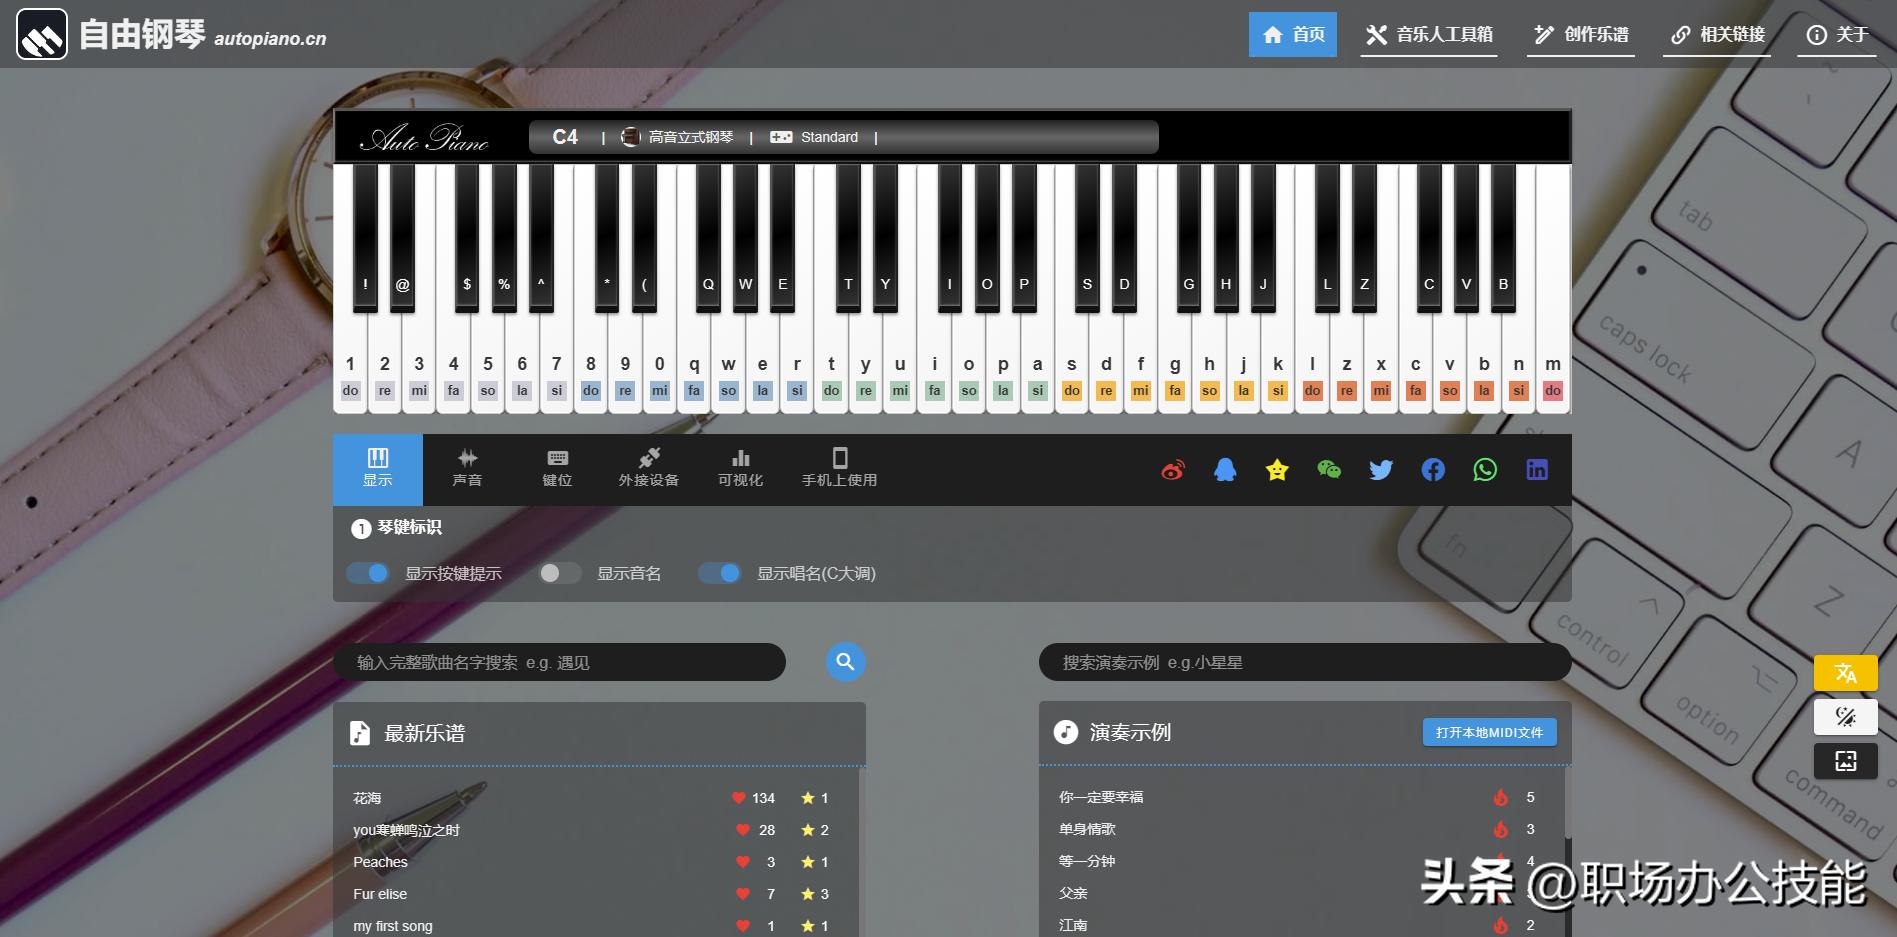The height and width of the screenshot is (937, 1897).
Task: Open the 键位 tab
Action: coord(557,469)
